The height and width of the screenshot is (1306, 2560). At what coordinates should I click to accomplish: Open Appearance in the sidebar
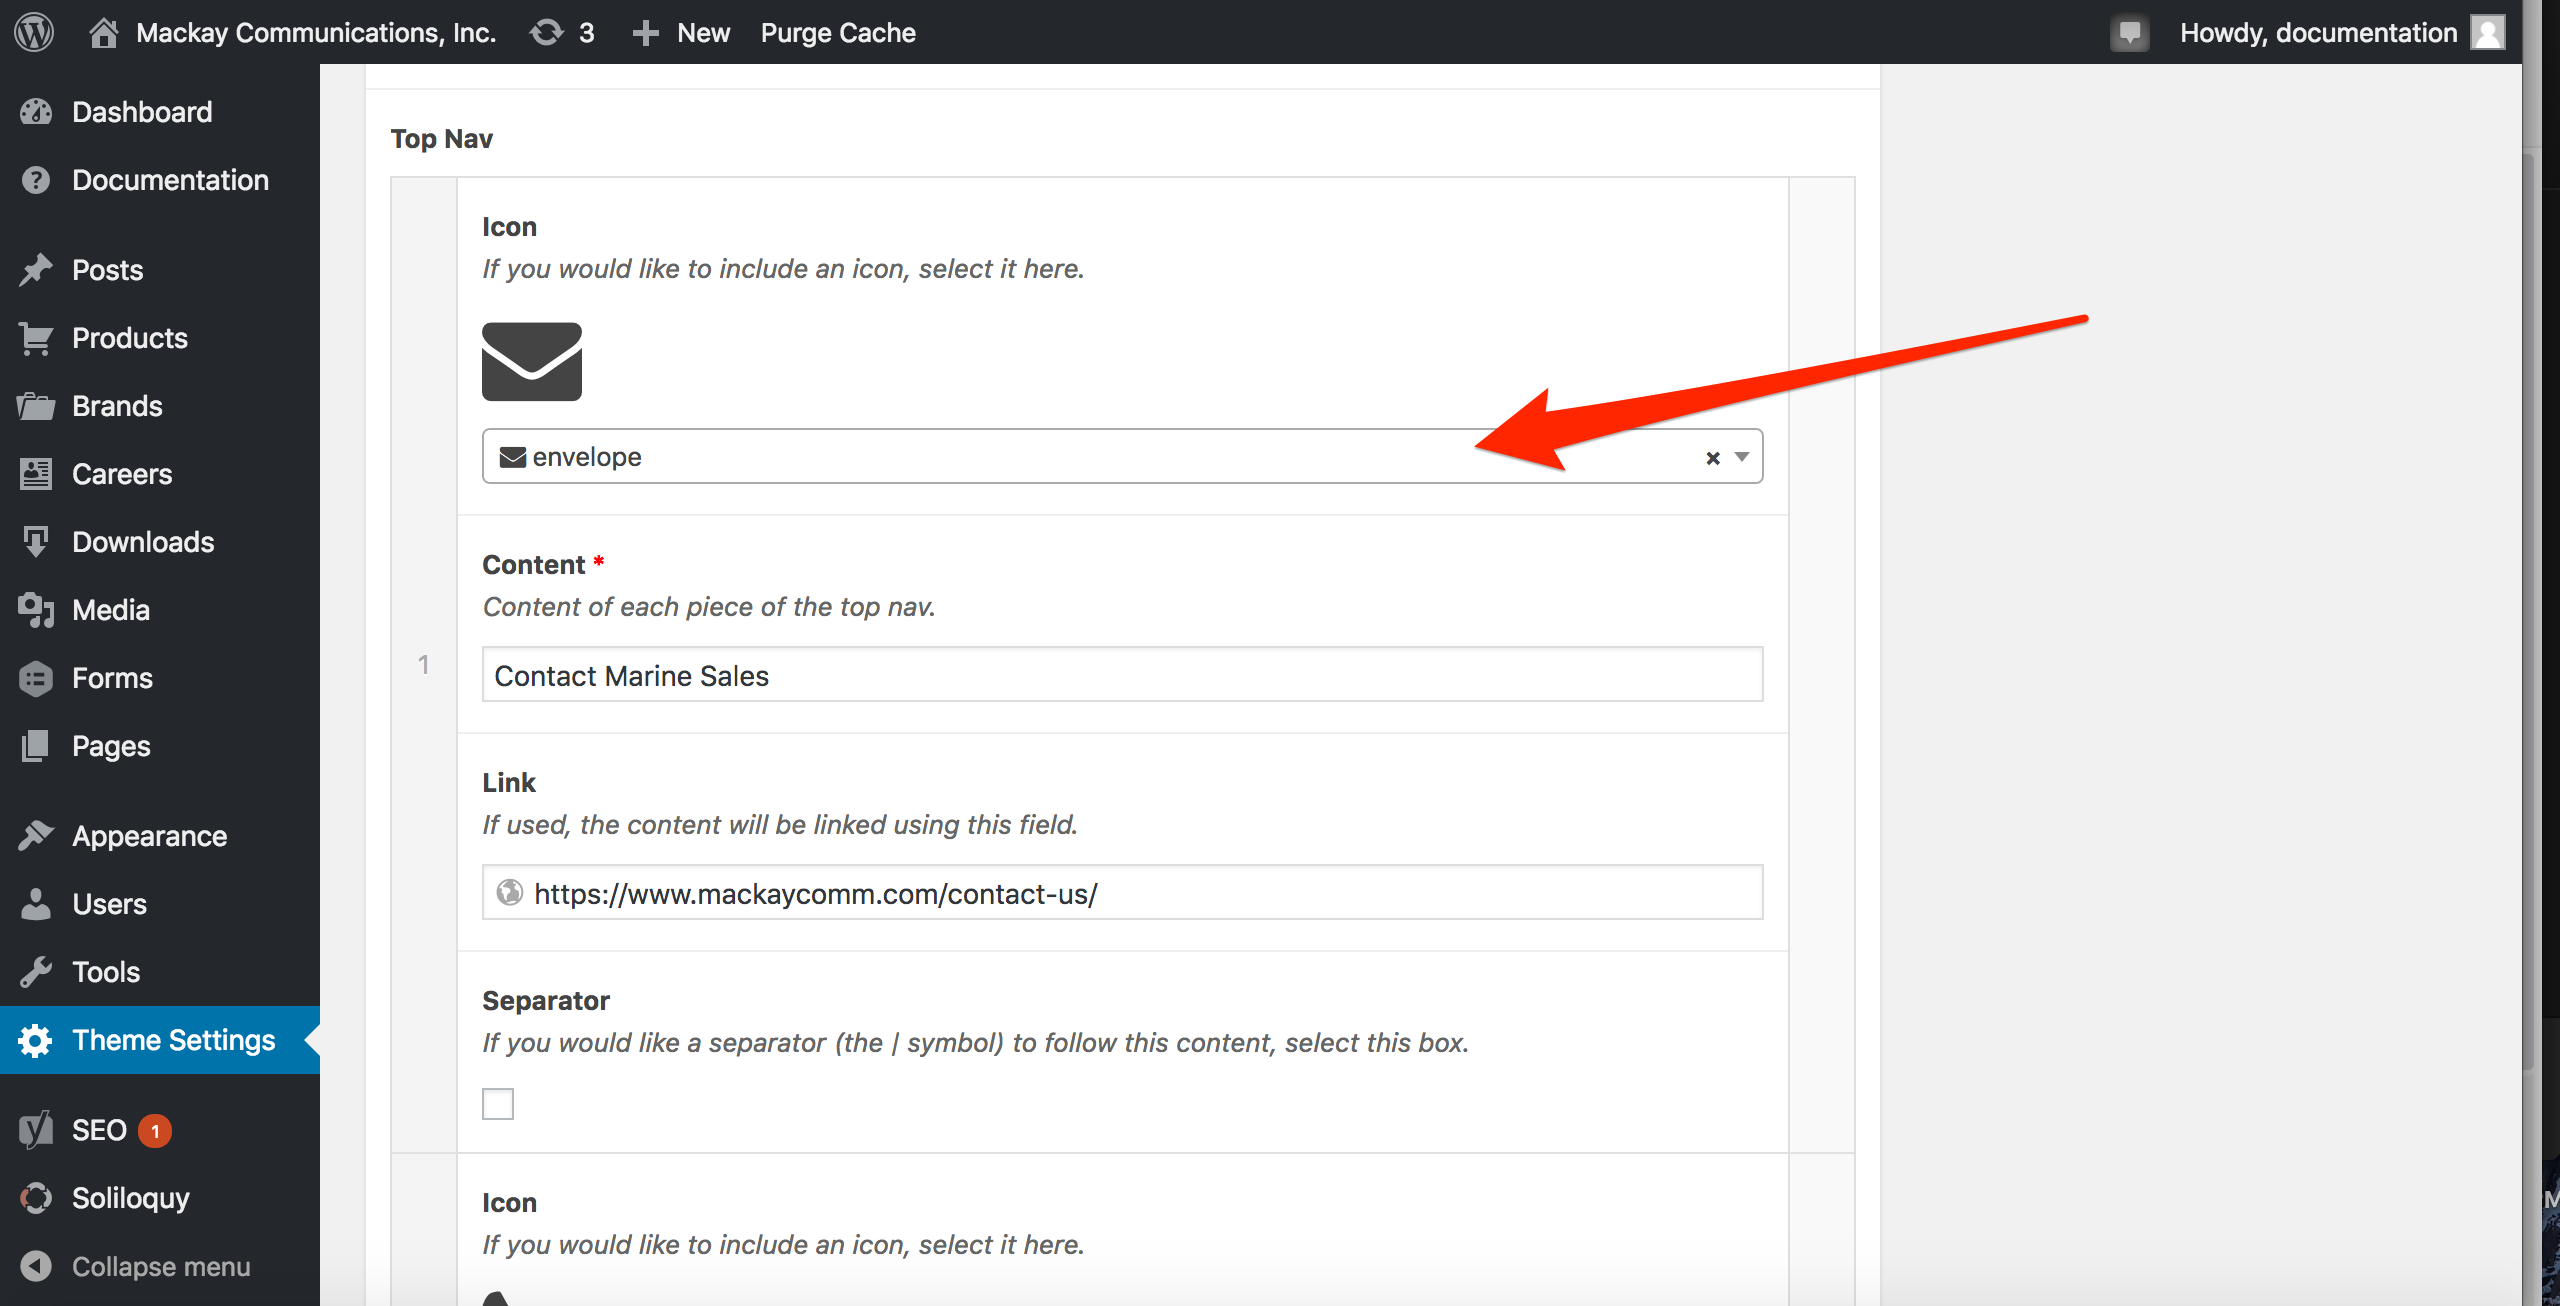pyautogui.click(x=160, y=836)
